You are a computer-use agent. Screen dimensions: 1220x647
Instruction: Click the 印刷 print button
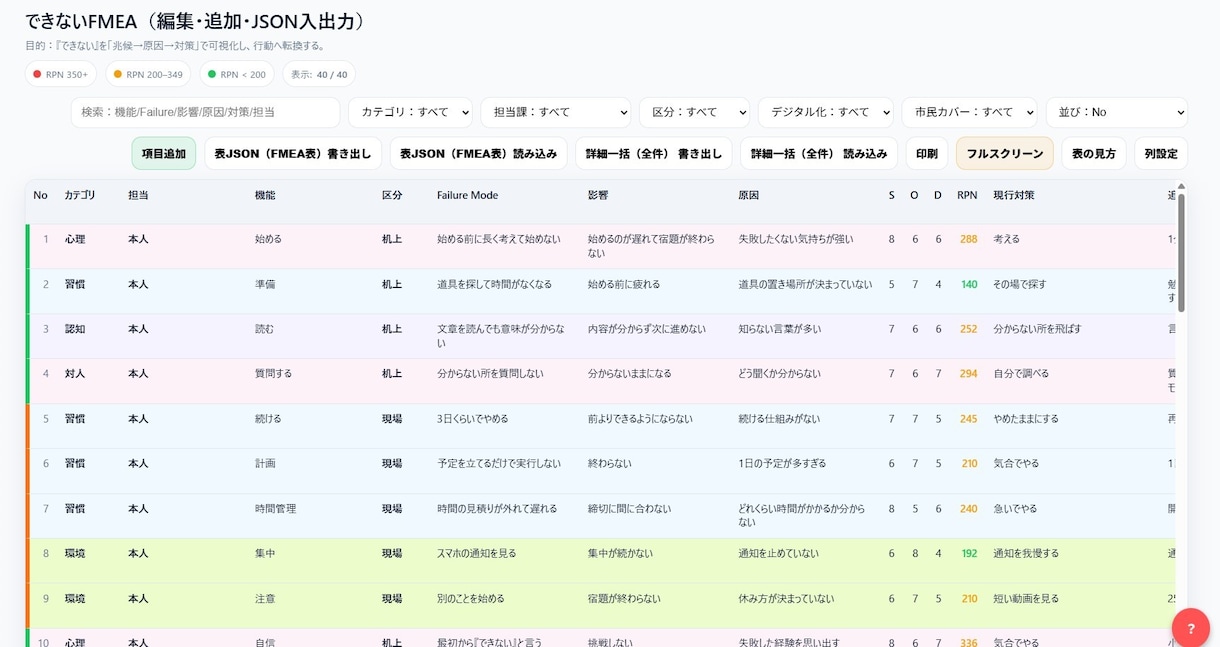(927, 153)
